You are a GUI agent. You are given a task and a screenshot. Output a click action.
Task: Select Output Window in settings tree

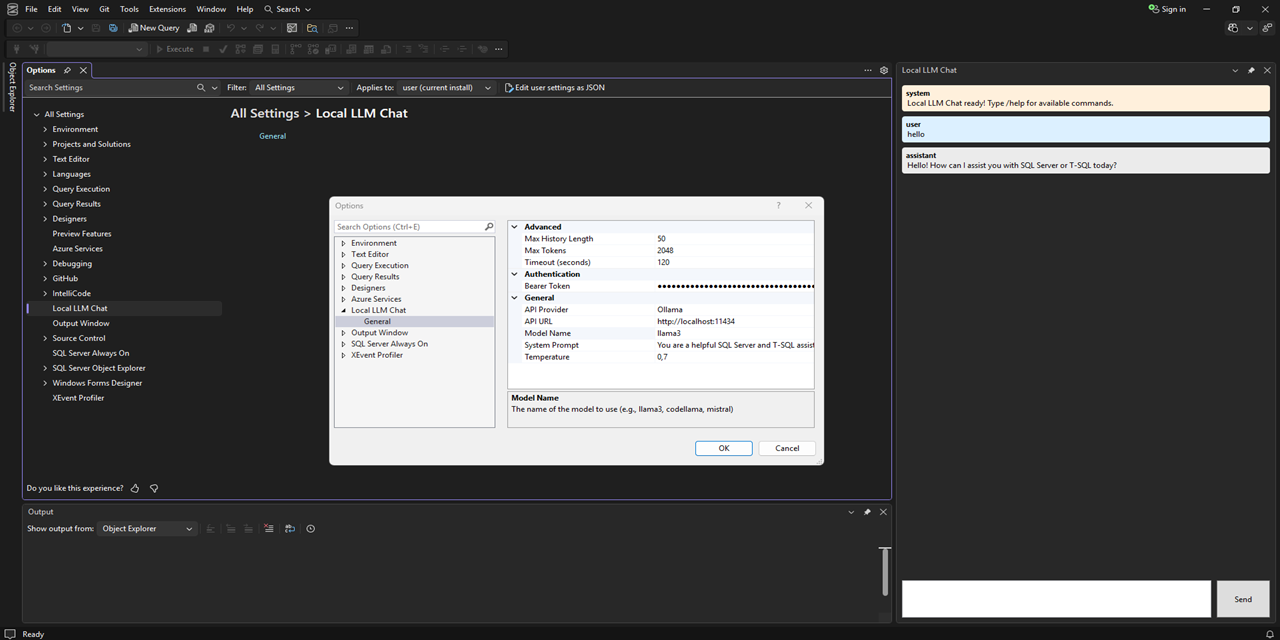(x=81, y=323)
